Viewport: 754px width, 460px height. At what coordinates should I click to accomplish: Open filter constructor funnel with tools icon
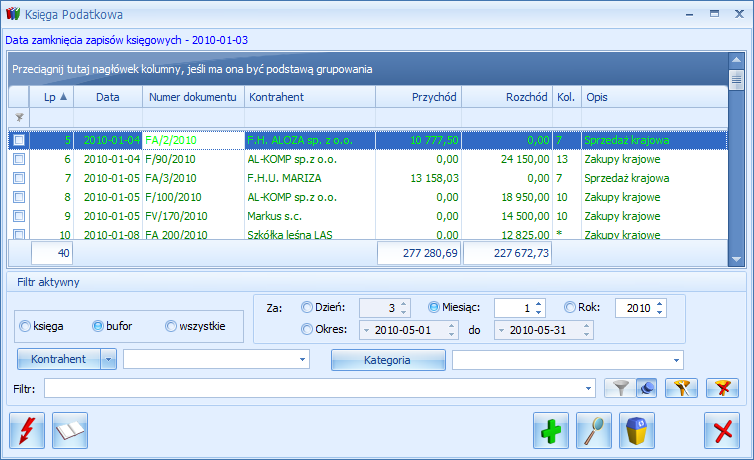pos(681,388)
